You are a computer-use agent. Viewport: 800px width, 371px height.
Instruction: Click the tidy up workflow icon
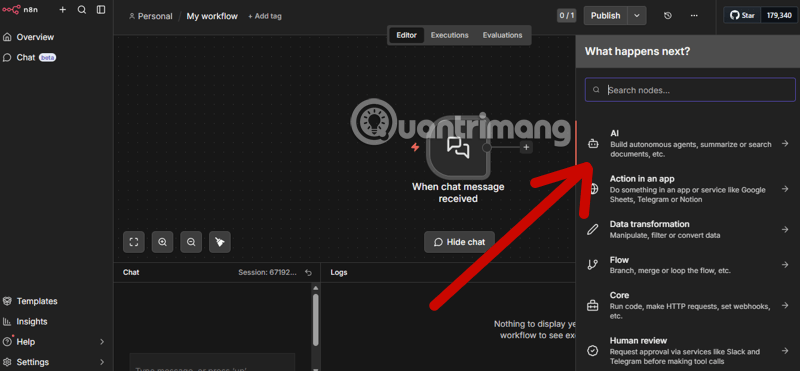(219, 242)
